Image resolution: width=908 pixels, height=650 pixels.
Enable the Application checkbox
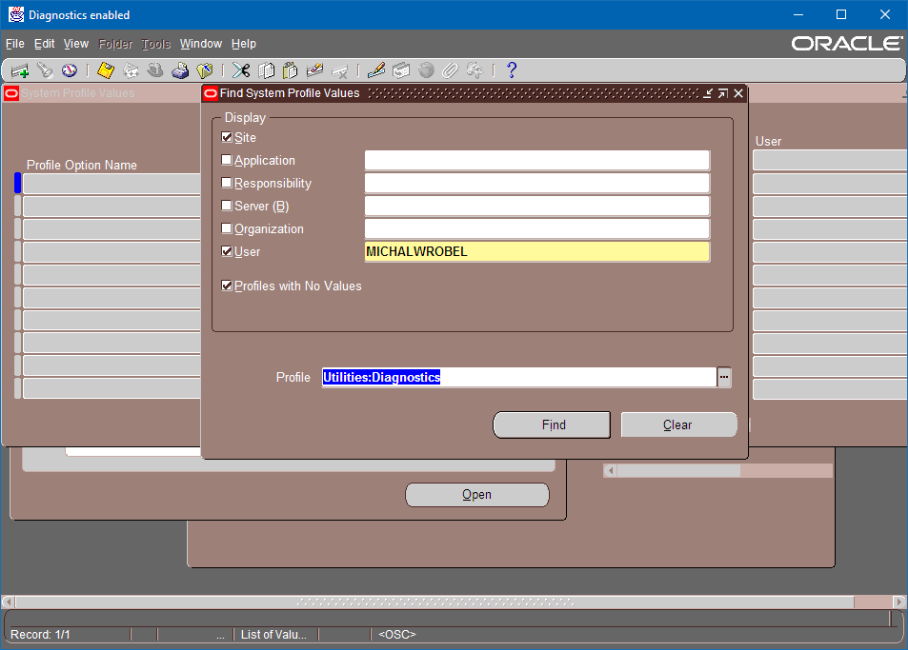[227, 160]
